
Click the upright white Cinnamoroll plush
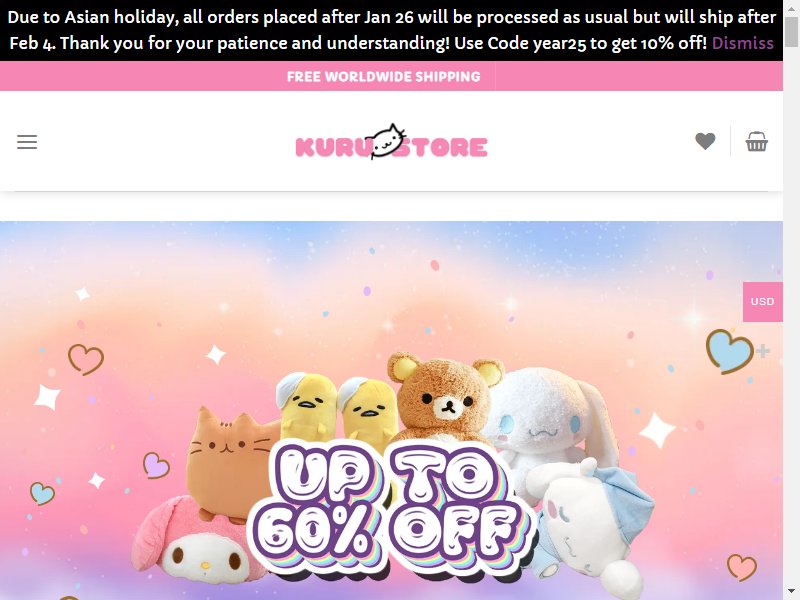(548, 418)
